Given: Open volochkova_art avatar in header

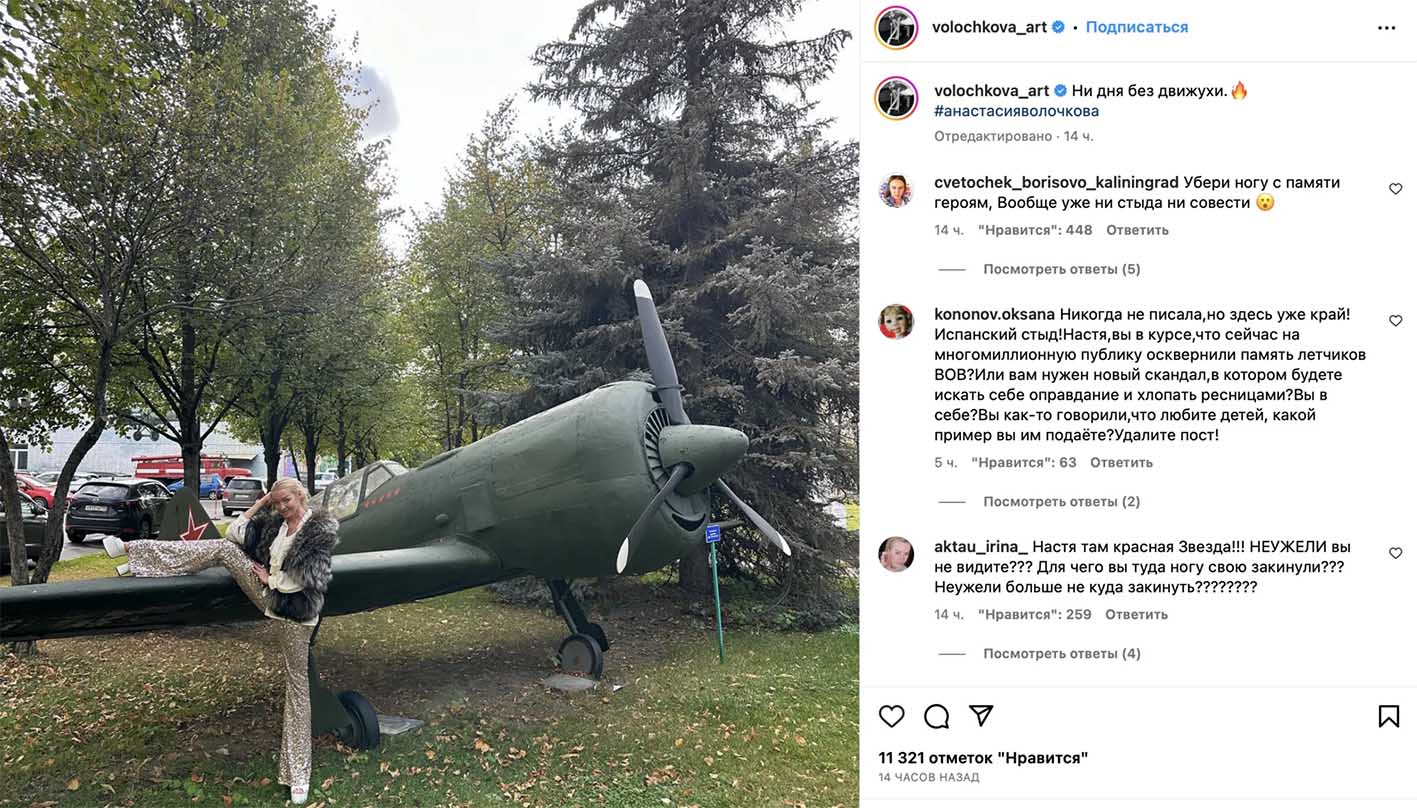Looking at the screenshot, I should (x=896, y=28).
